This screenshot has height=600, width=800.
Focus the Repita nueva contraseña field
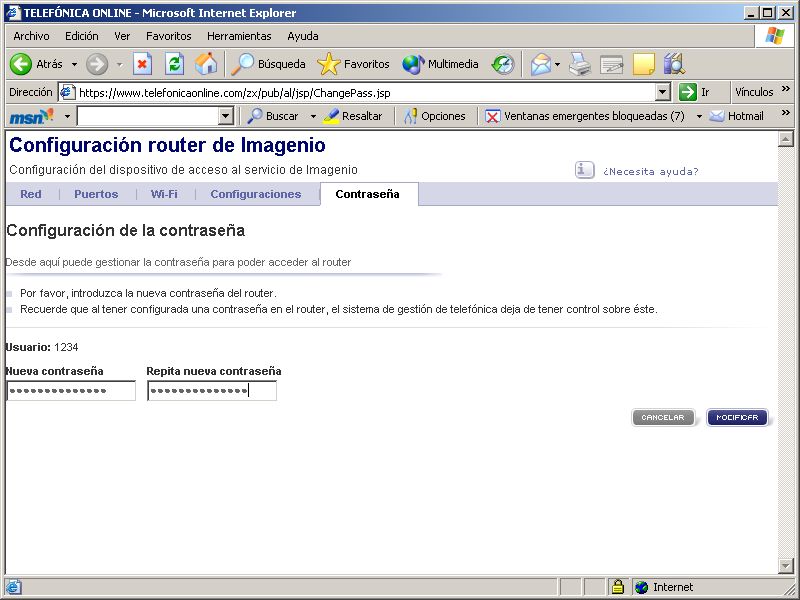click(212, 391)
